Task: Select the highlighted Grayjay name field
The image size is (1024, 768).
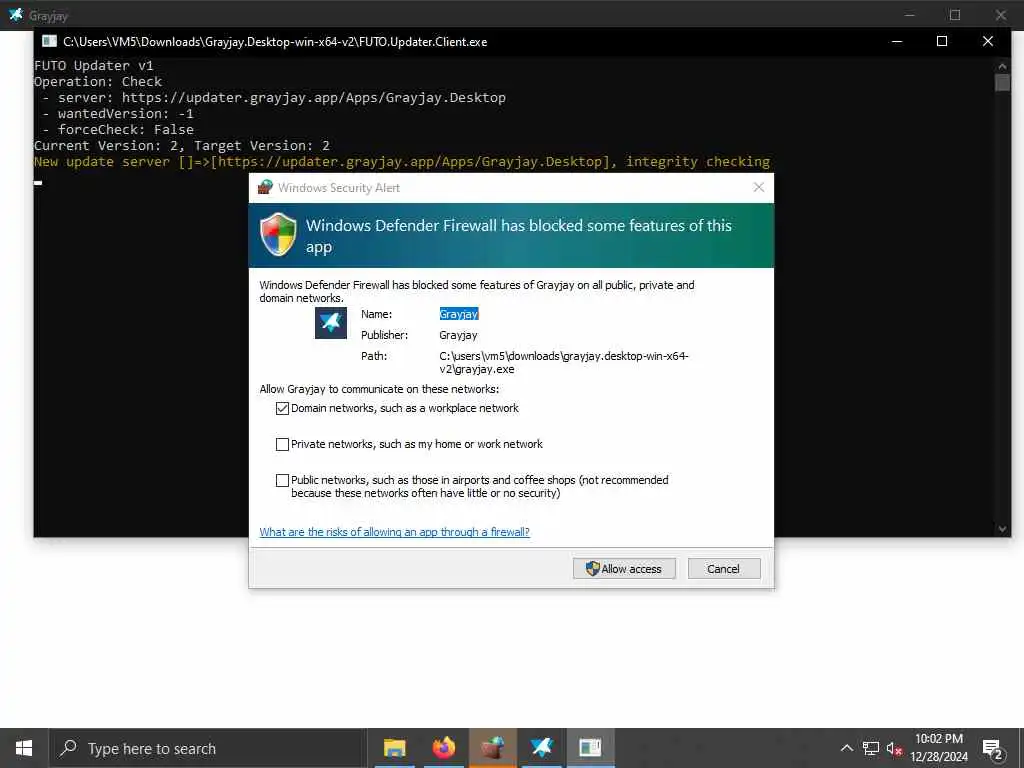Action: pos(459,314)
